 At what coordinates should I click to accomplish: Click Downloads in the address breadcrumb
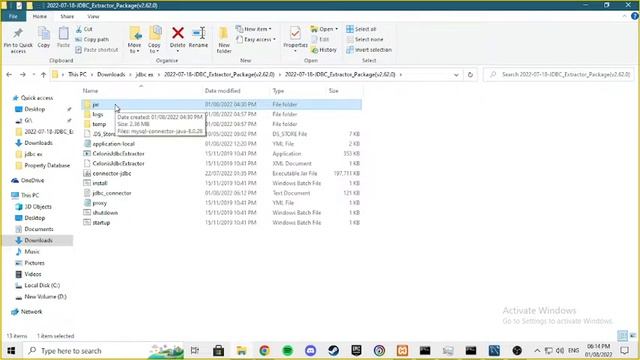tap(111, 75)
